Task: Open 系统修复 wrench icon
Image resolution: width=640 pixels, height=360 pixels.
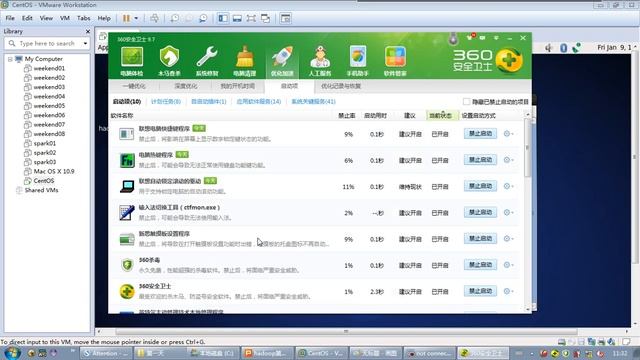Action: [x=207, y=61]
